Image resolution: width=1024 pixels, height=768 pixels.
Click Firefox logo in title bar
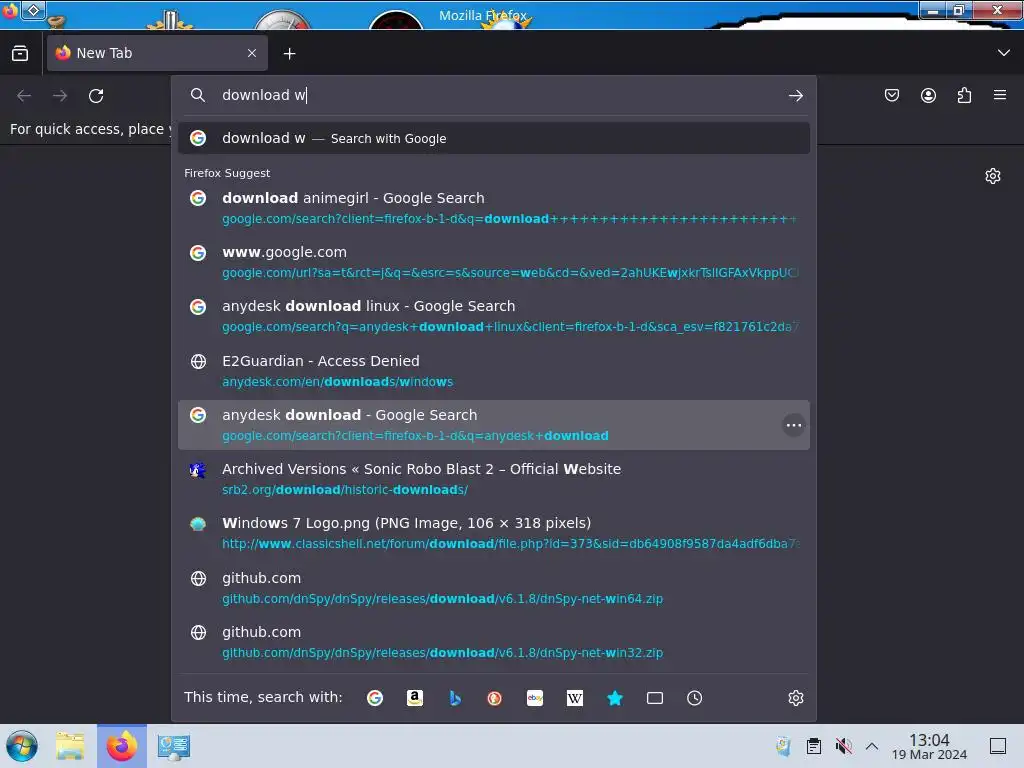(x=10, y=11)
